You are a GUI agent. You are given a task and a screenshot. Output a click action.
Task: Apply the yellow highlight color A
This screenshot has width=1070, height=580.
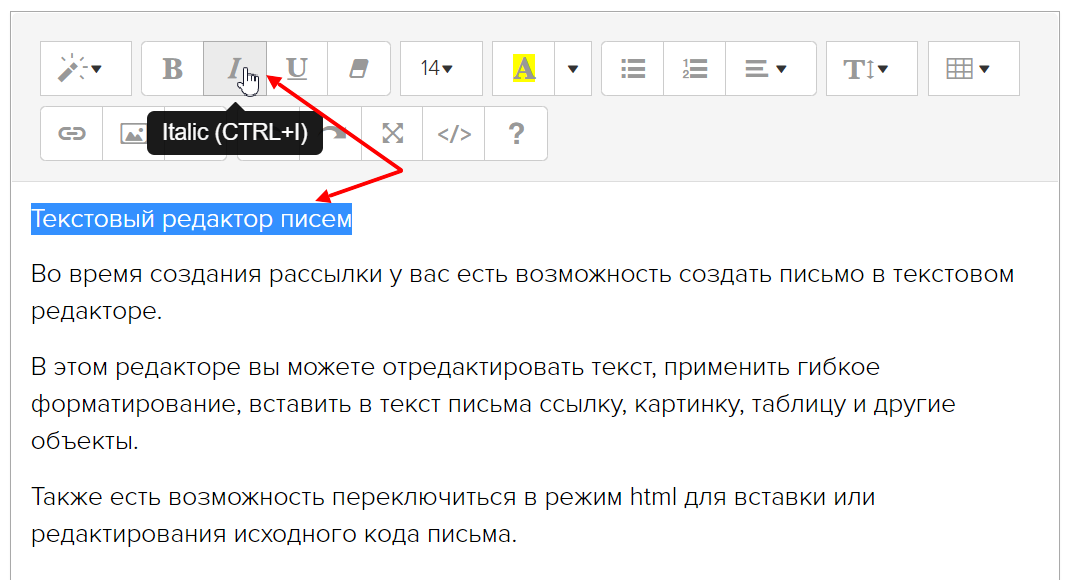point(524,69)
